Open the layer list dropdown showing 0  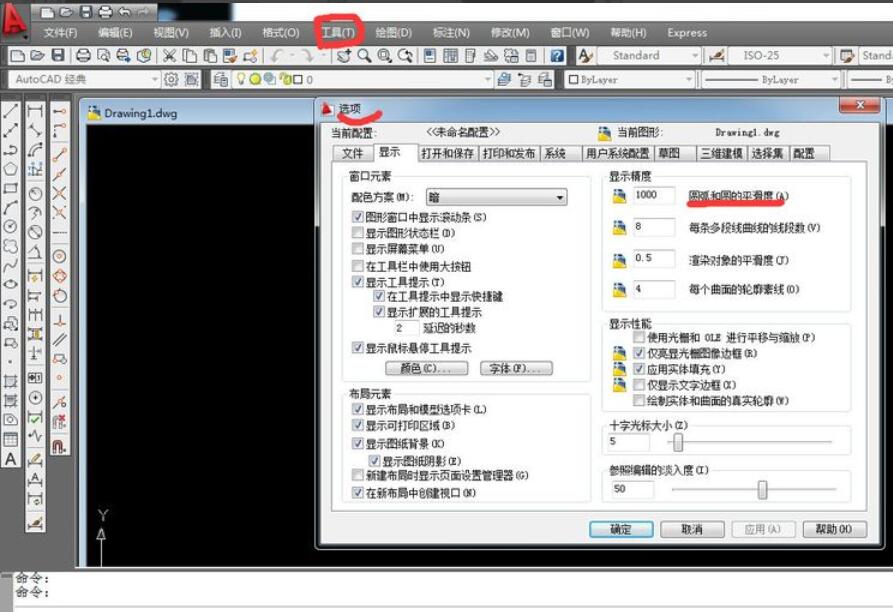361,80
